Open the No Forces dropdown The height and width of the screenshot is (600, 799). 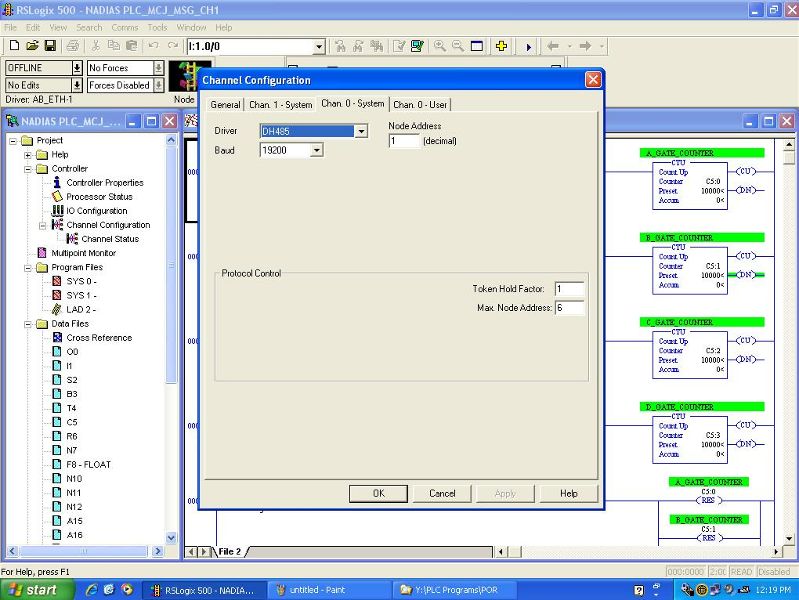(158, 68)
